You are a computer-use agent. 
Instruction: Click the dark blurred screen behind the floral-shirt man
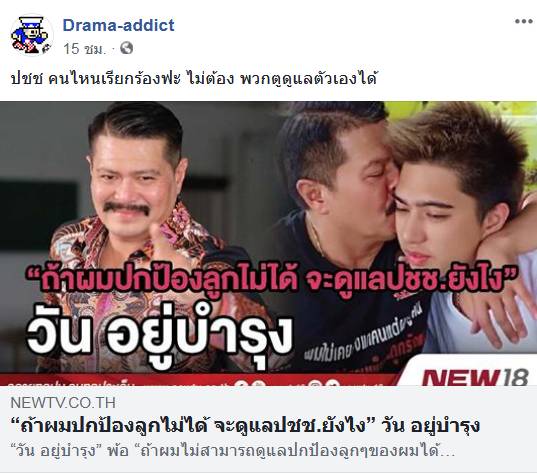38,215
